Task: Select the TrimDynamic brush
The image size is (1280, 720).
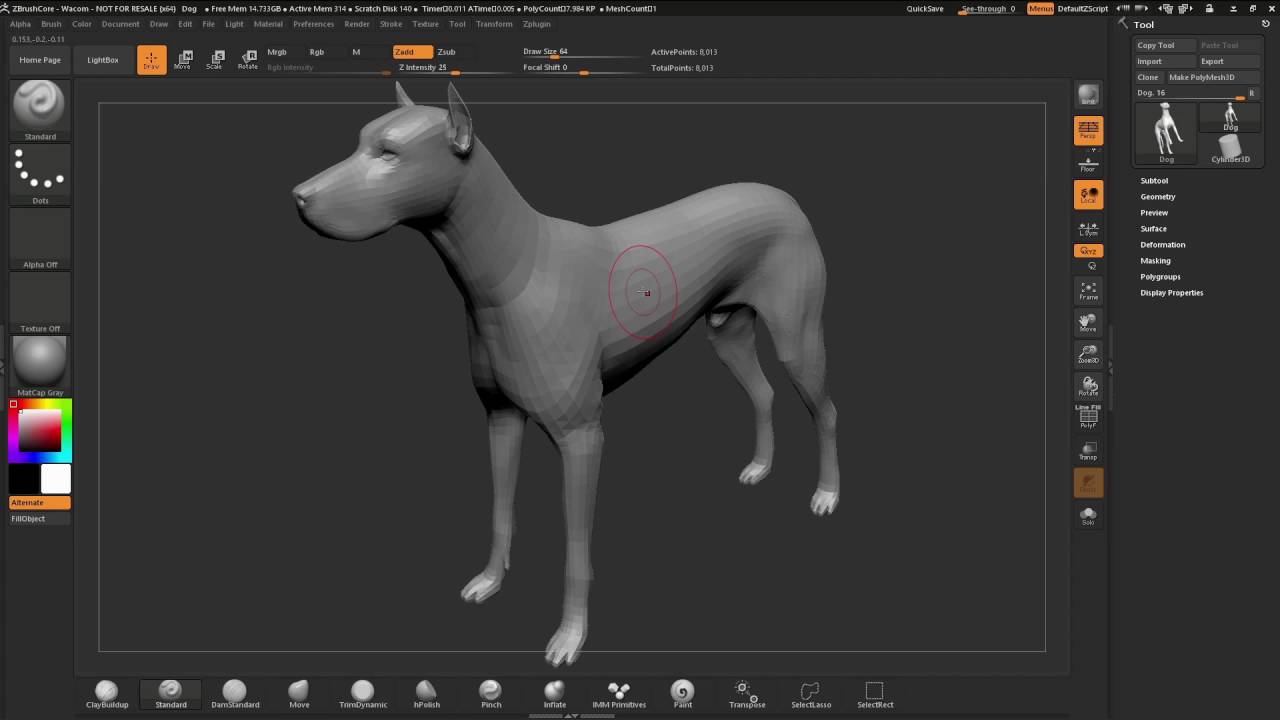Action: tap(363, 694)
